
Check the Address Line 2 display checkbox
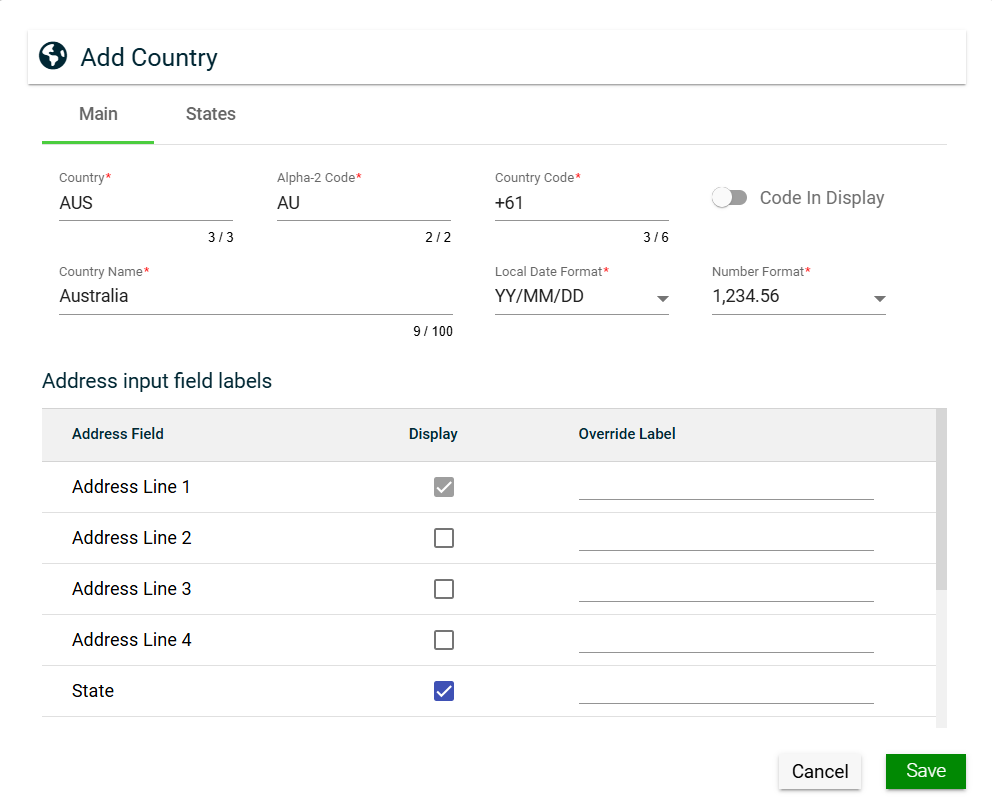[x=444, y=538]
